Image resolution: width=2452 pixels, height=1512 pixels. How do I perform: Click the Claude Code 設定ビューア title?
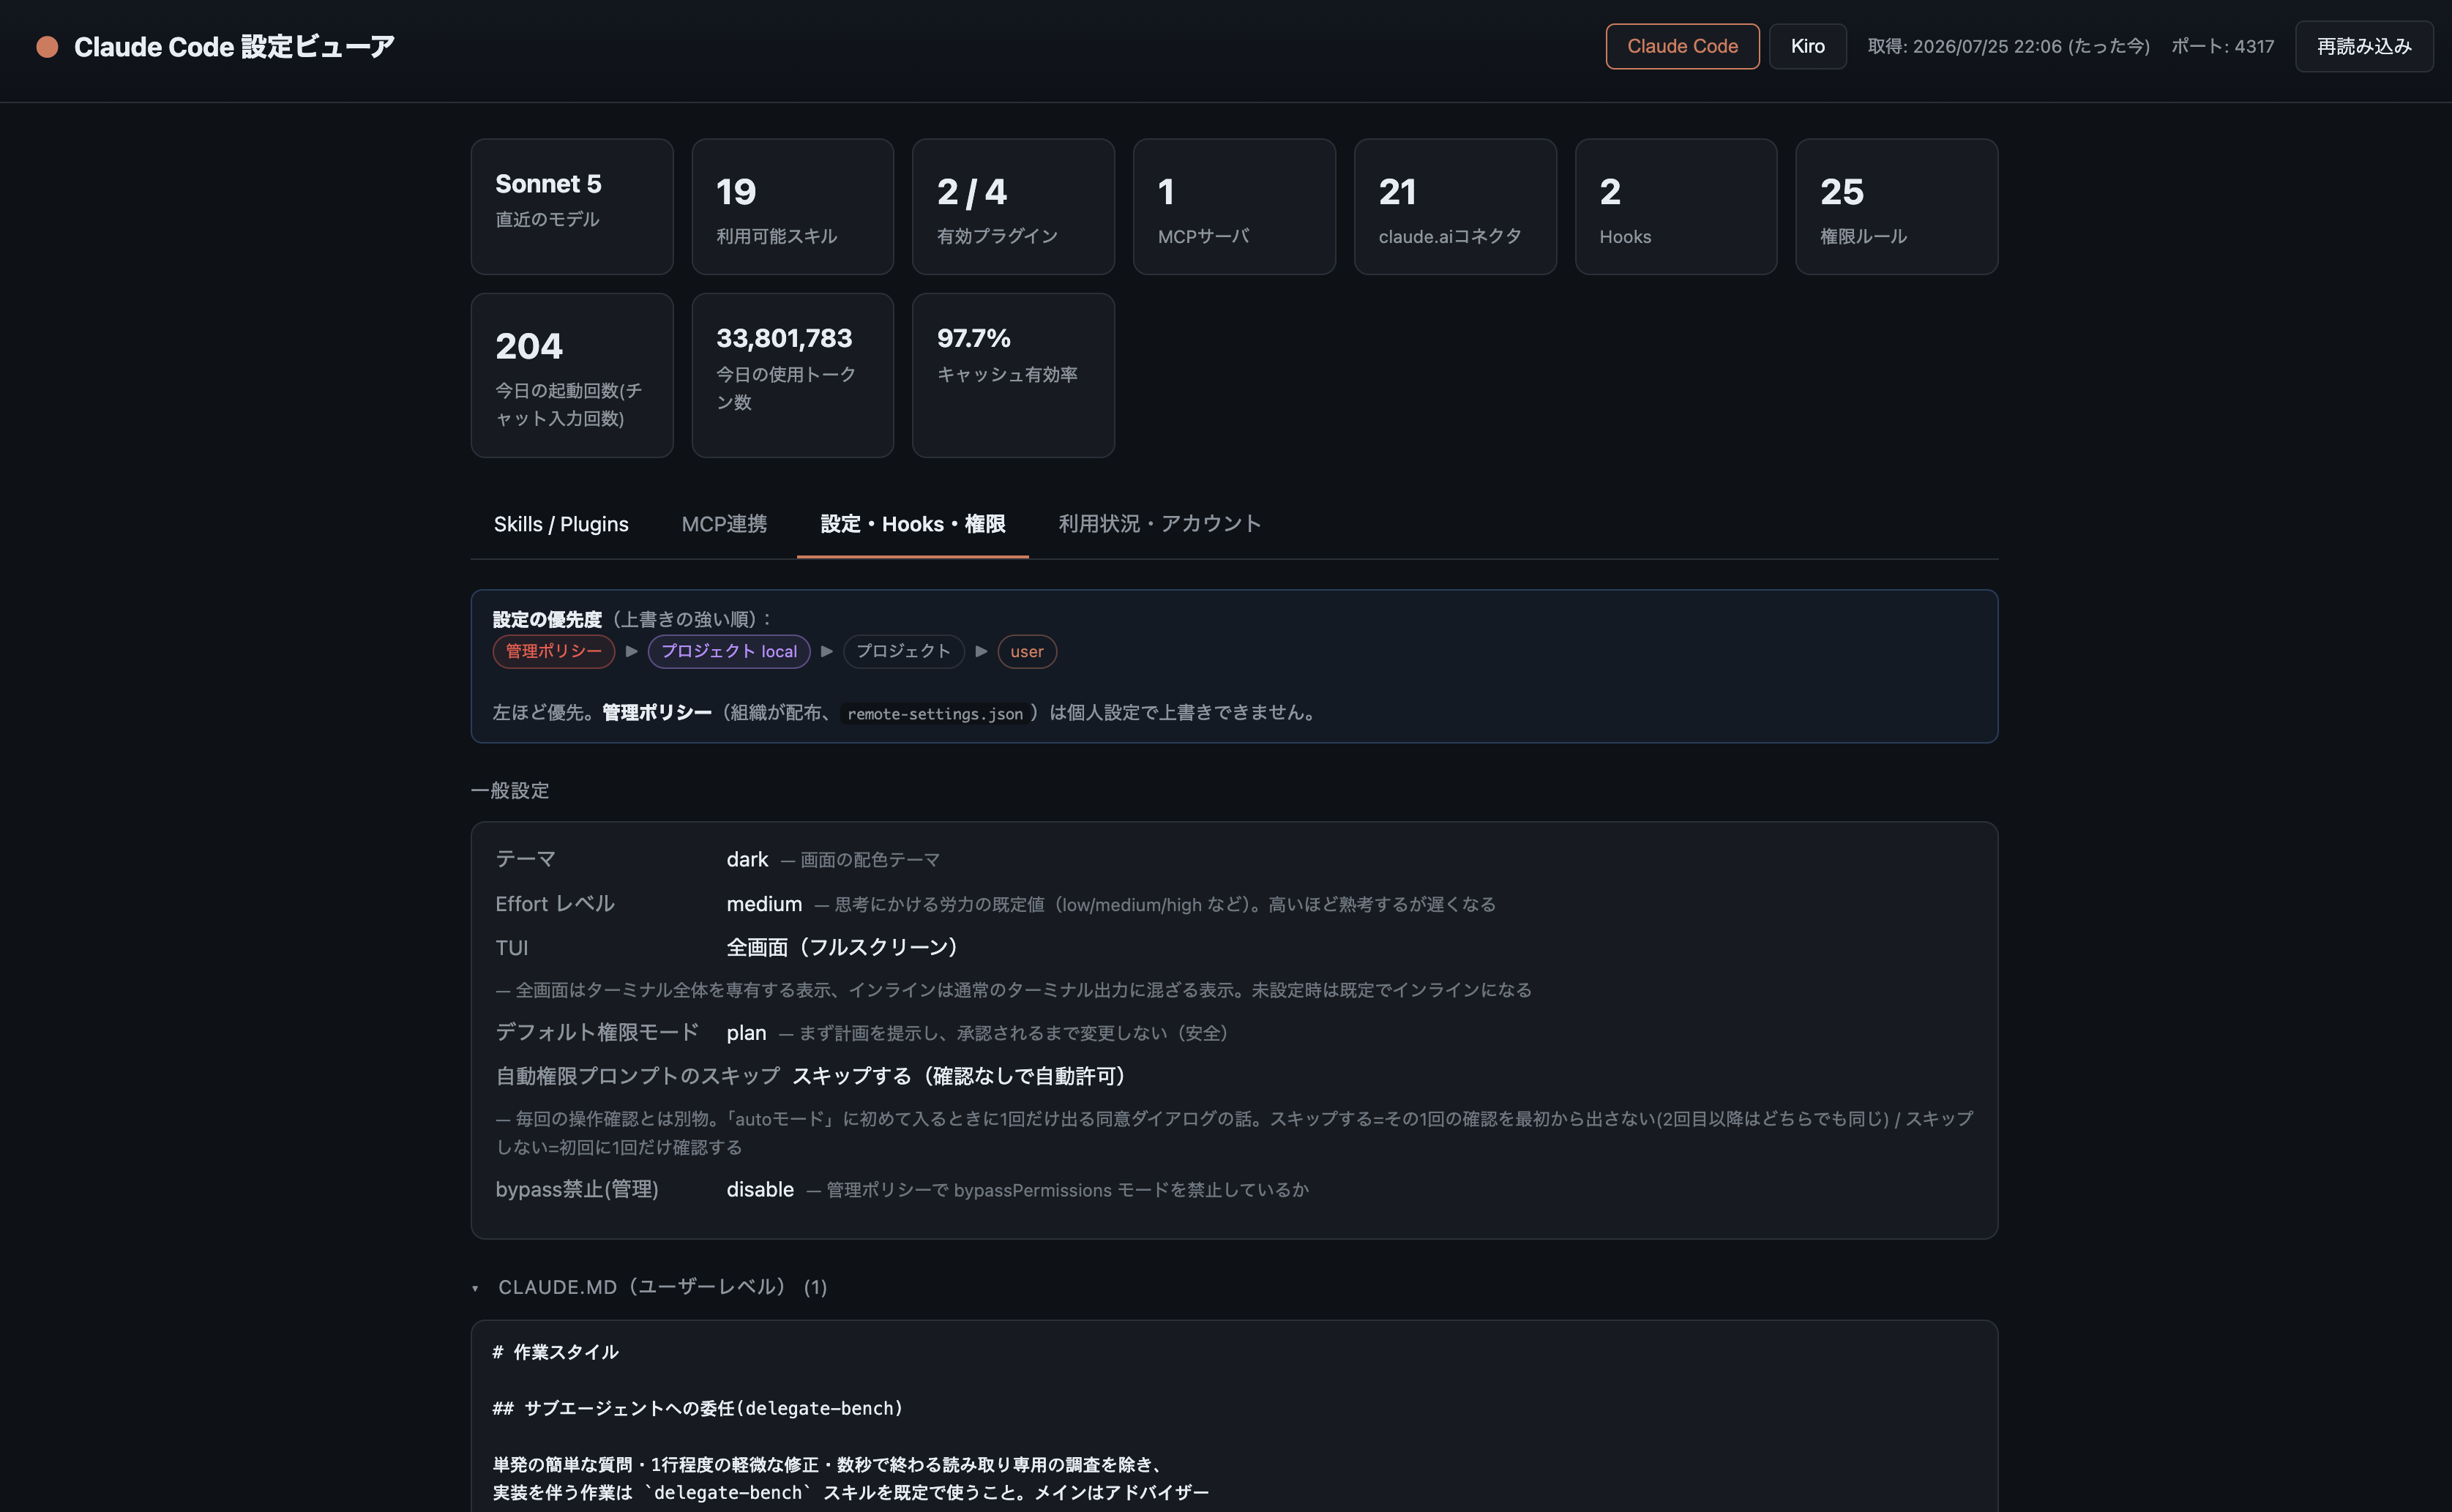click(234, 47)
